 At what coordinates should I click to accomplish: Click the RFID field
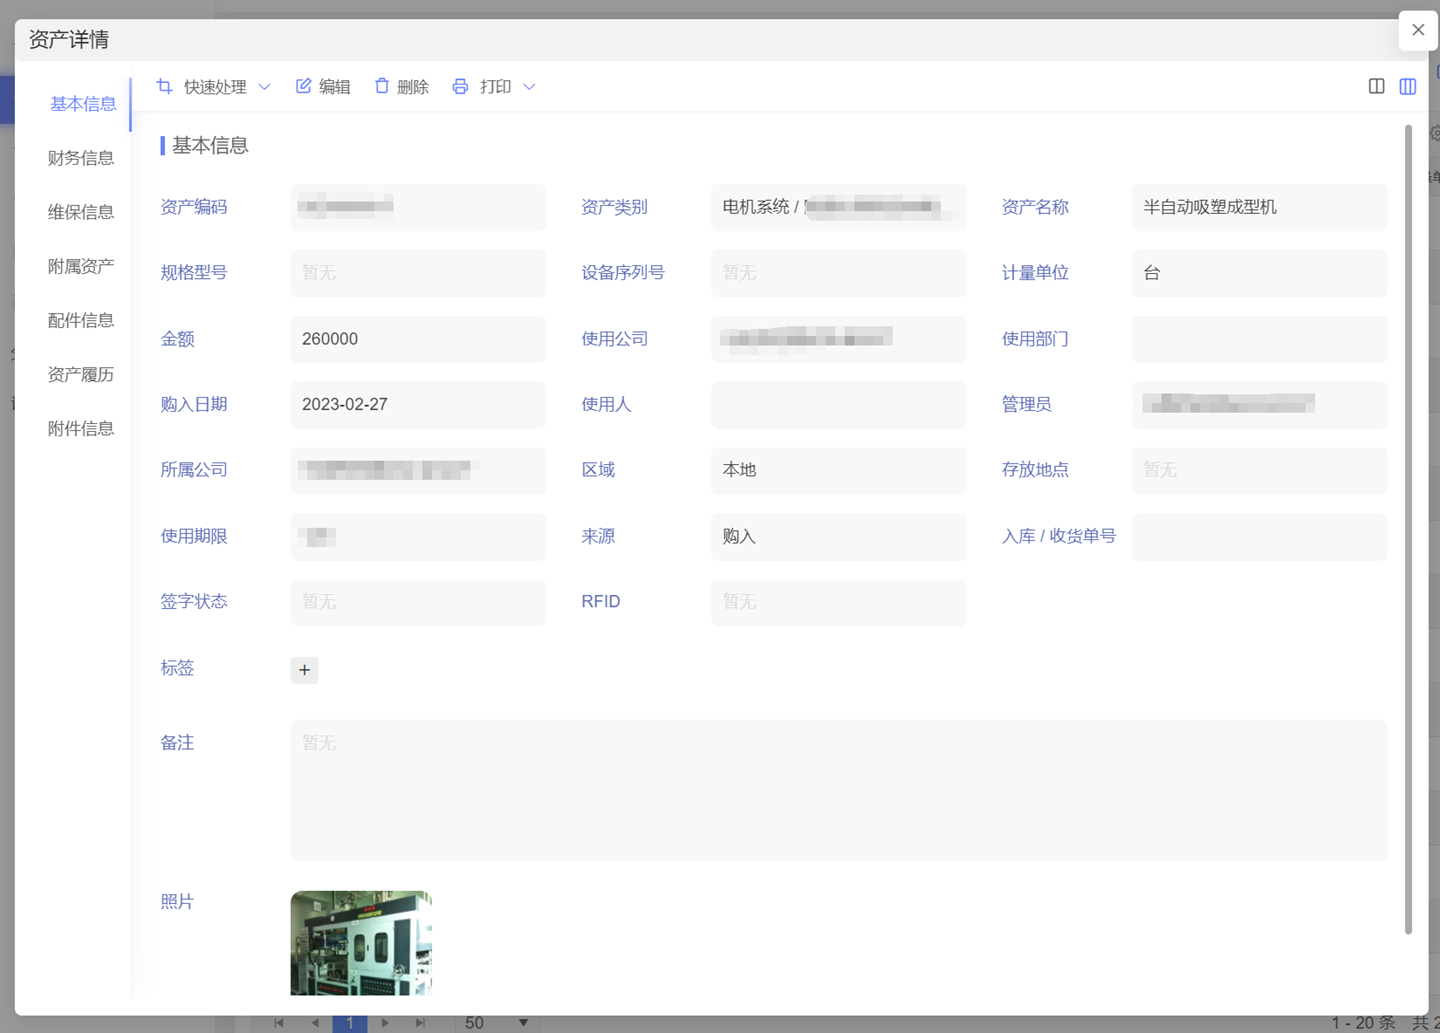point(838,602)
